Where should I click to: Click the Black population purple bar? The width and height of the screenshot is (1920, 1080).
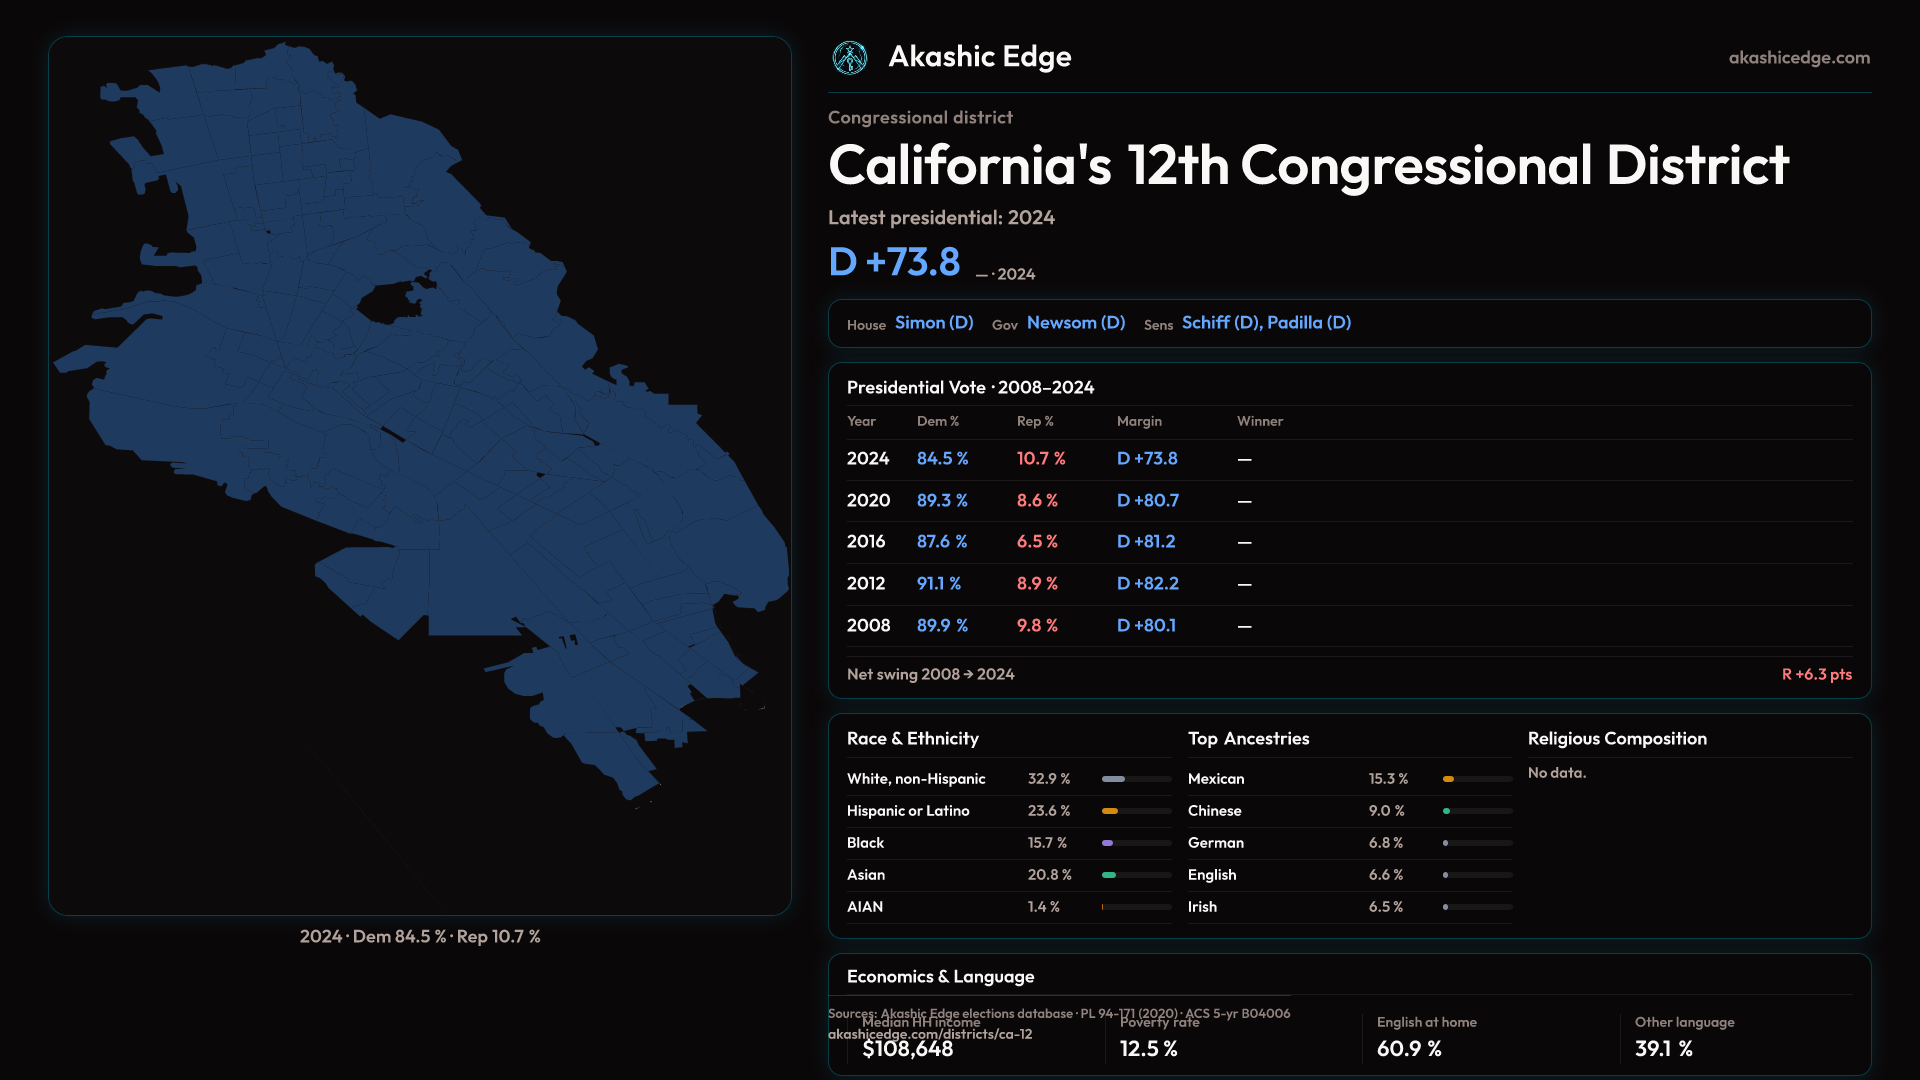point(1108,843)
